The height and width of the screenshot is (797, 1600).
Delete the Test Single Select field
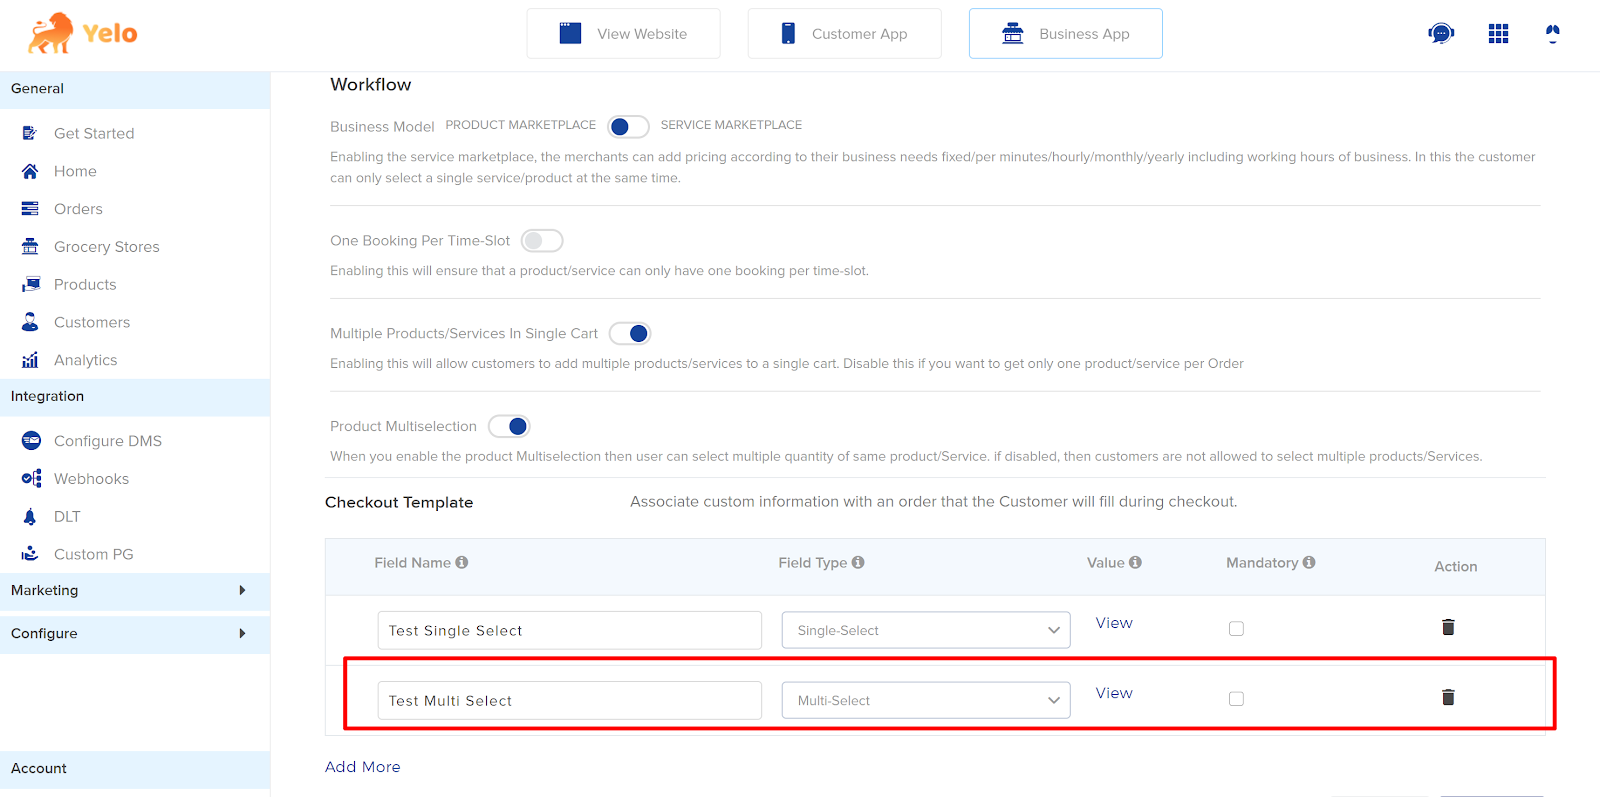[1448, 627]
